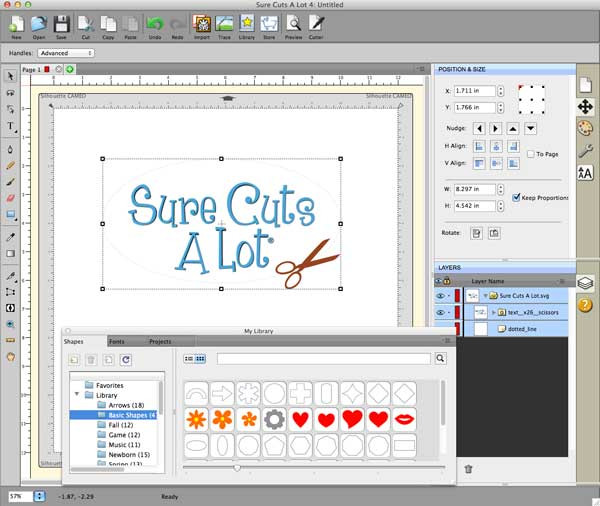The width and height of the screenshot is (600, 506).
Task: Click the library search field
Action: point(324,358)
